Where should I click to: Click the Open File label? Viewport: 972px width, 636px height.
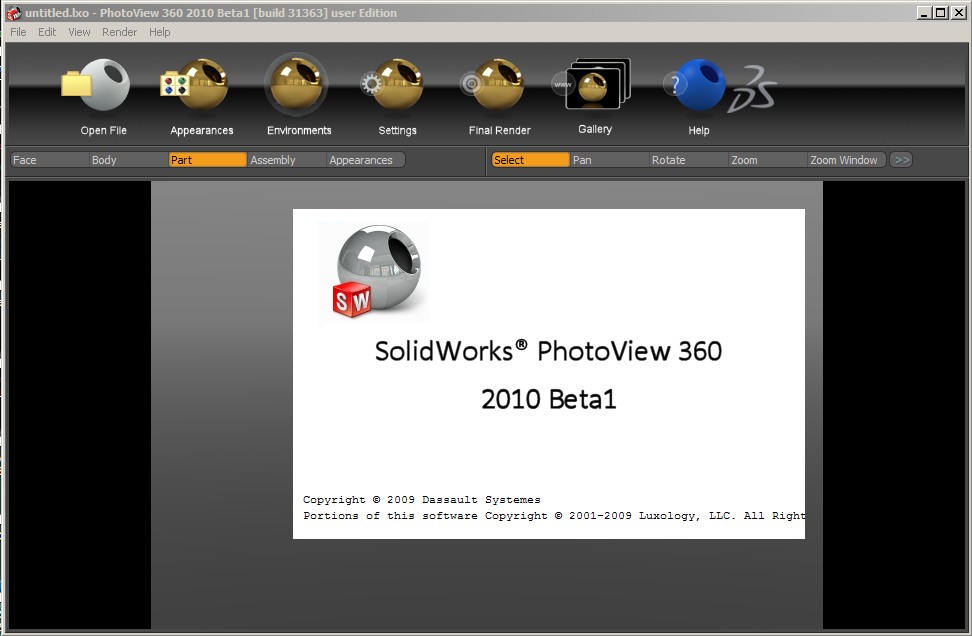(x=104, y=130)
